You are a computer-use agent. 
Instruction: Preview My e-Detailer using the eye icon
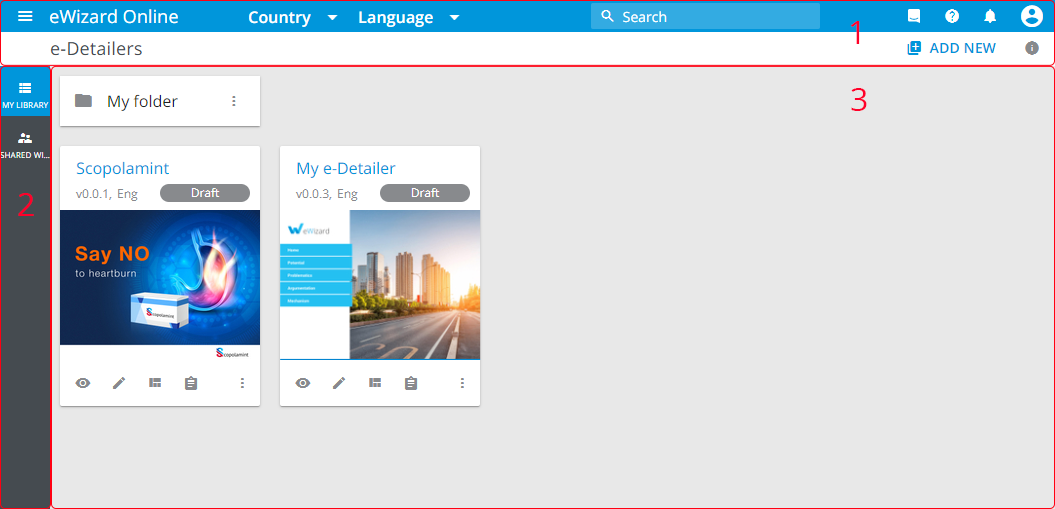(303, 383)
